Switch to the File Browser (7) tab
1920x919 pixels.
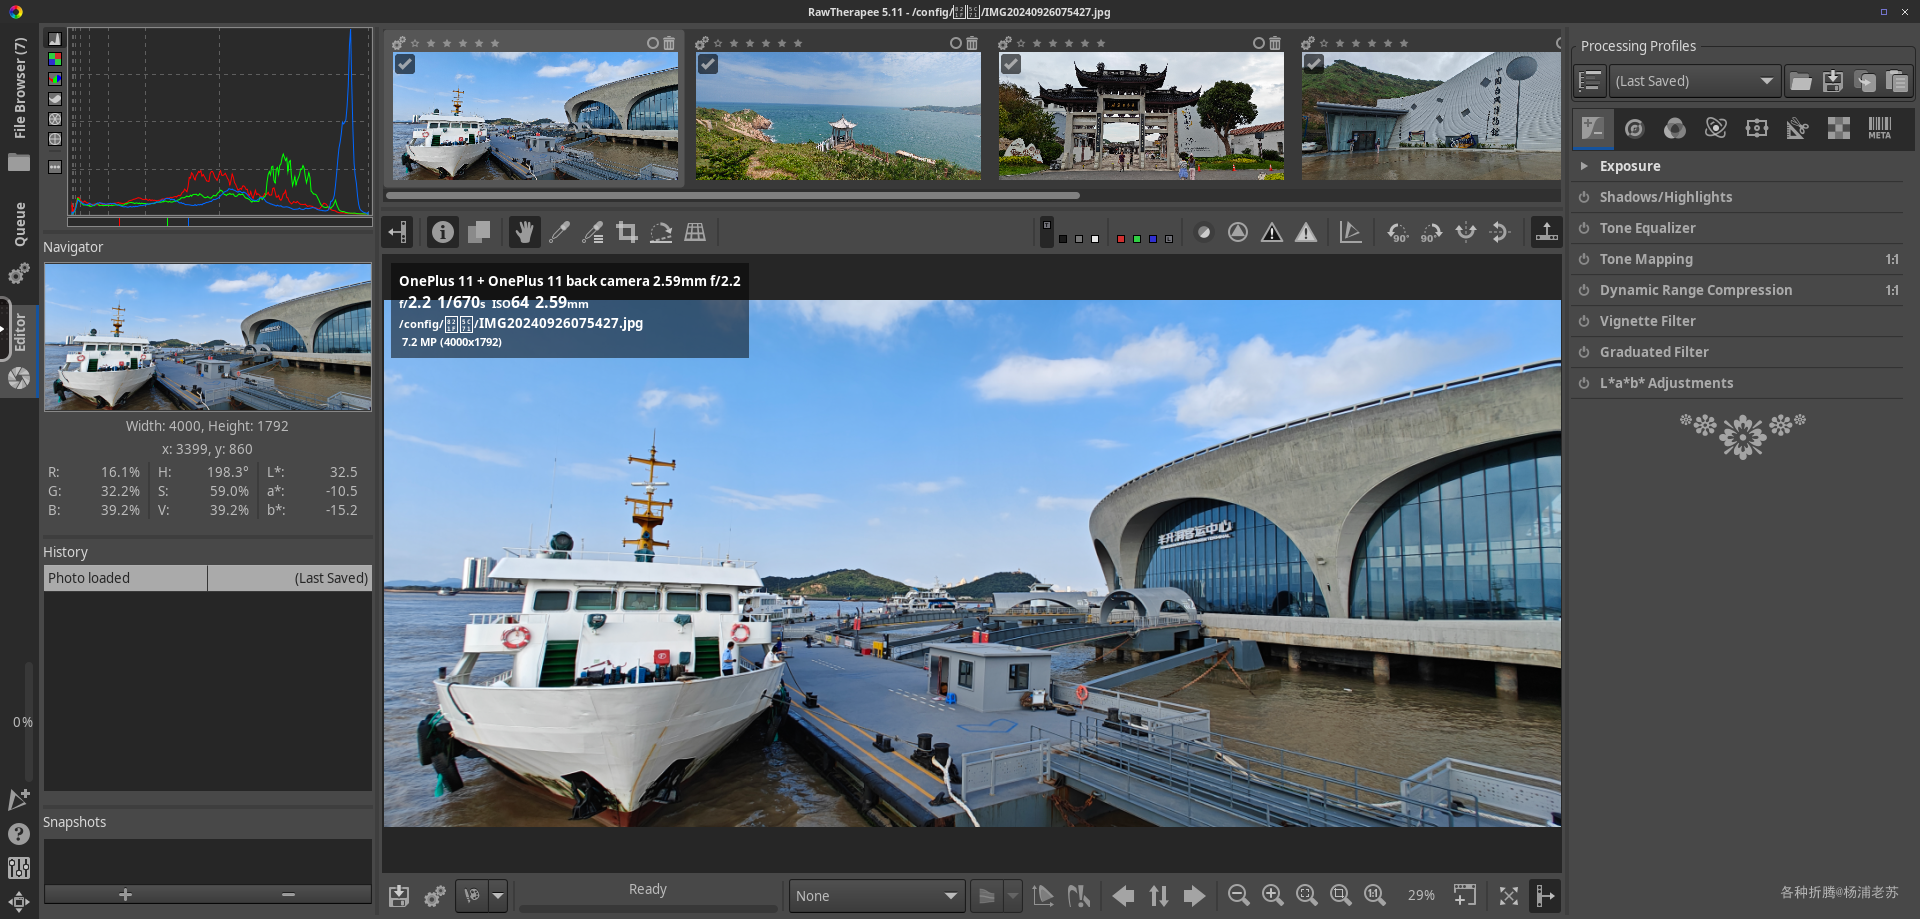point(19,88)
